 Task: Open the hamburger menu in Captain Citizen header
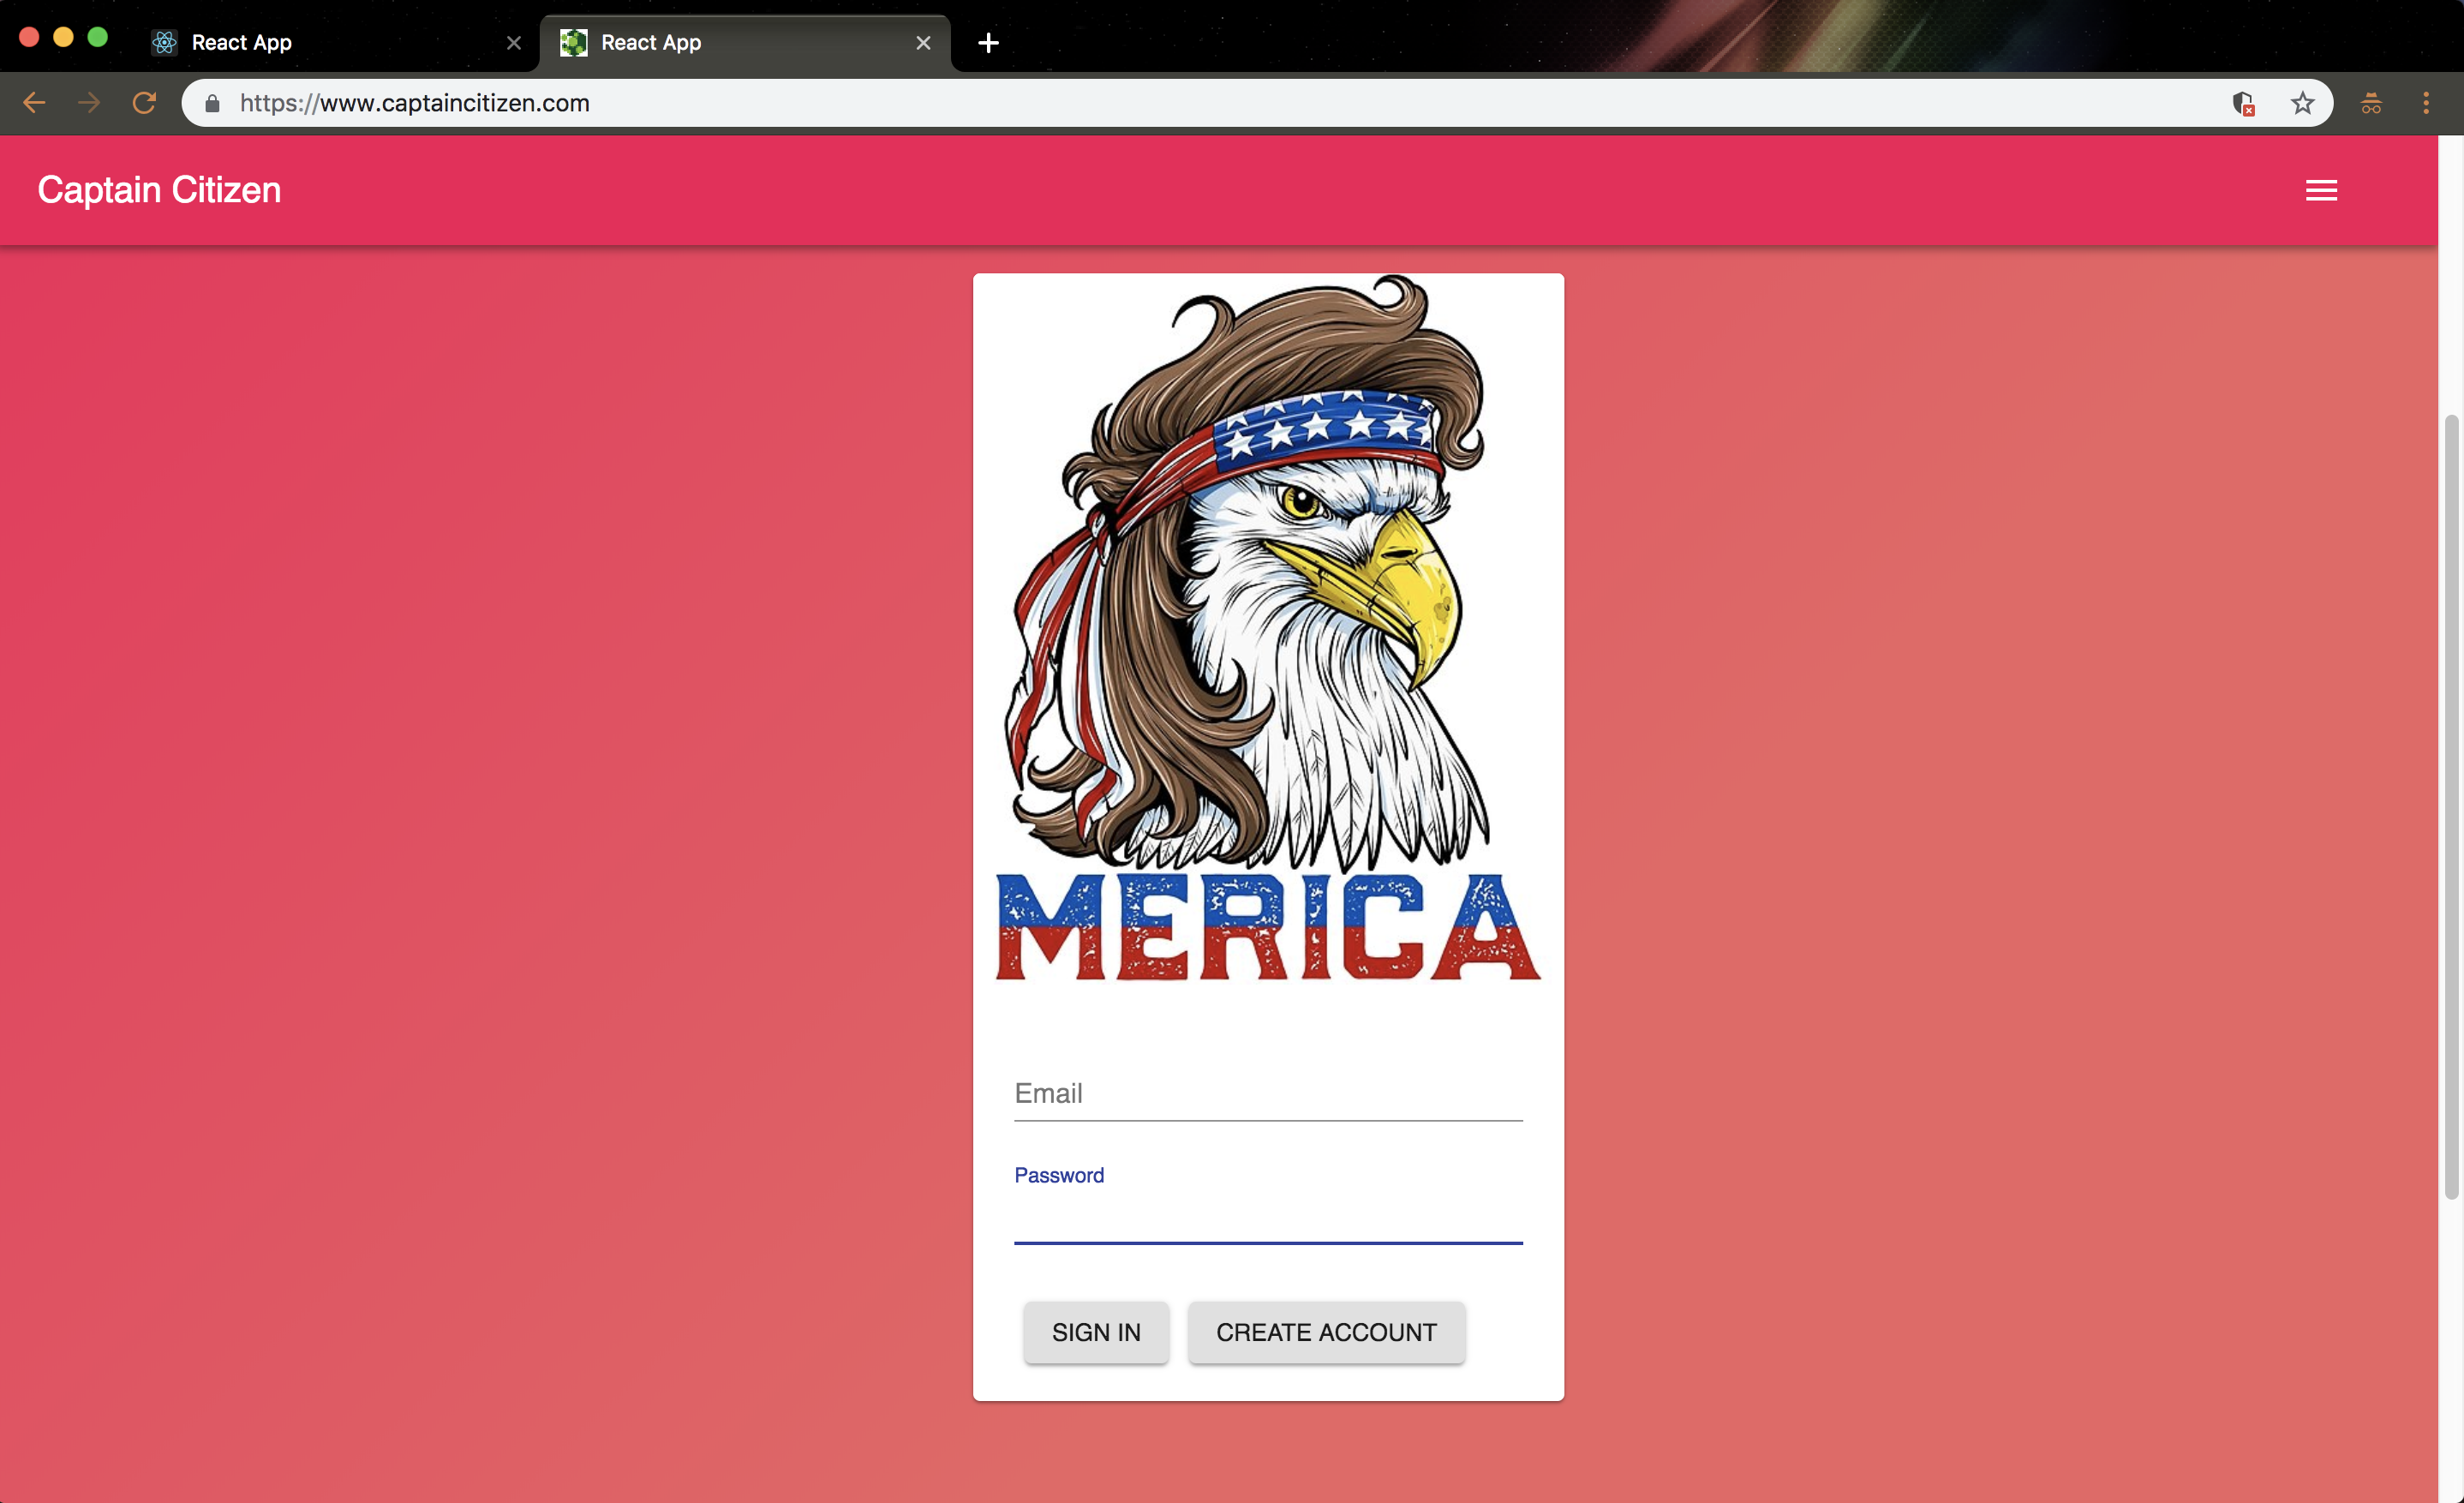pyautogui.click(x=2320, y=190)
